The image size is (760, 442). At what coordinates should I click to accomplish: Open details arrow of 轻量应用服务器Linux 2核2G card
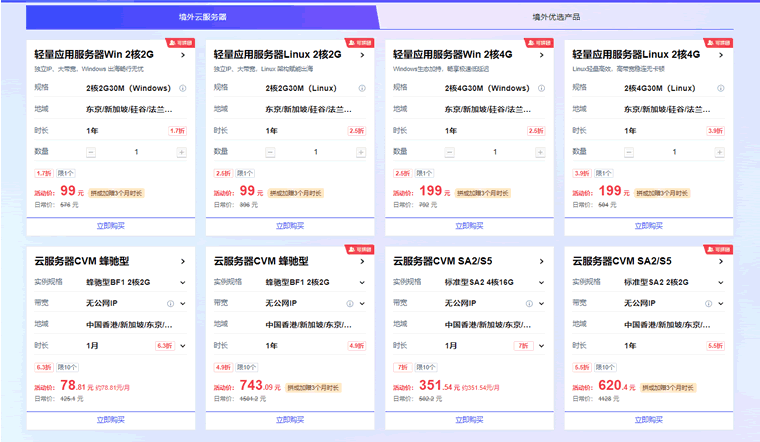362,55
